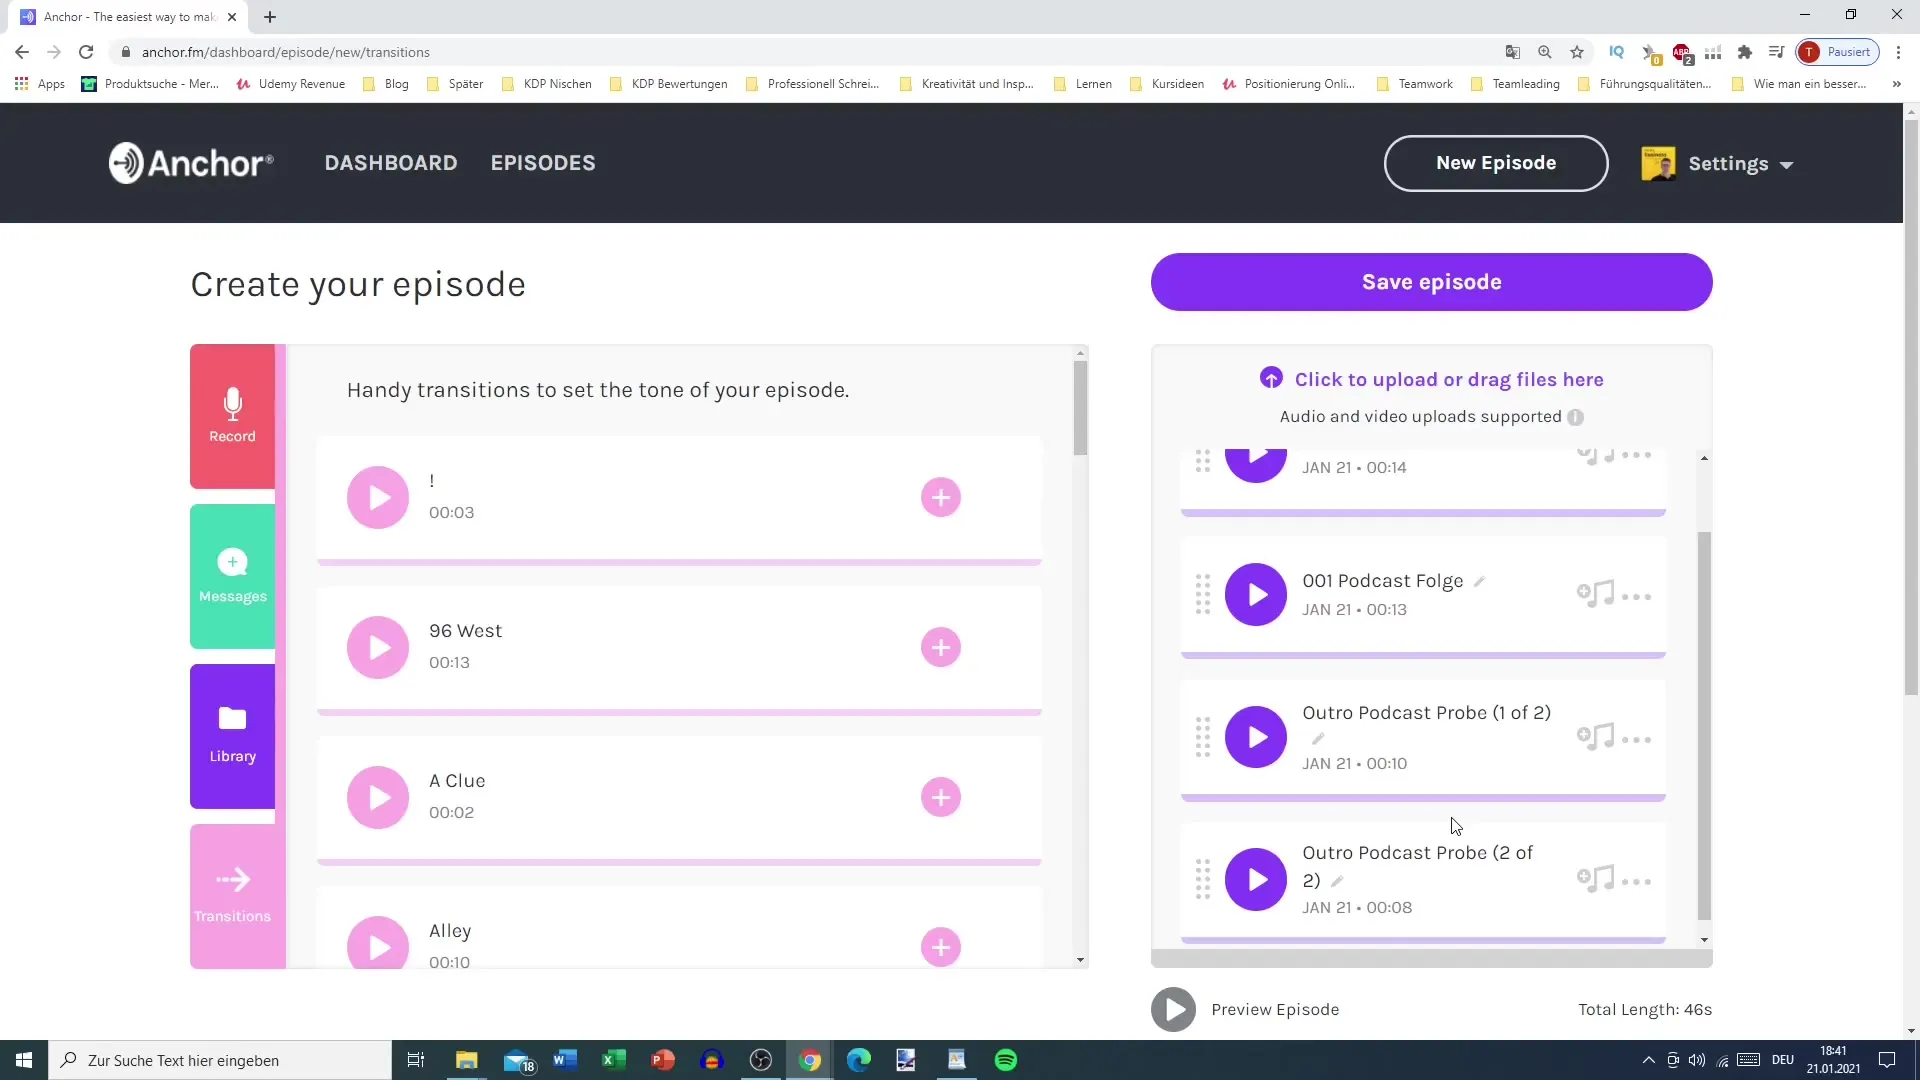Viewport: 1920px width, 1080px height.
Task: Bookmark this page with star icon
Action: click(x=1577, y=52)
